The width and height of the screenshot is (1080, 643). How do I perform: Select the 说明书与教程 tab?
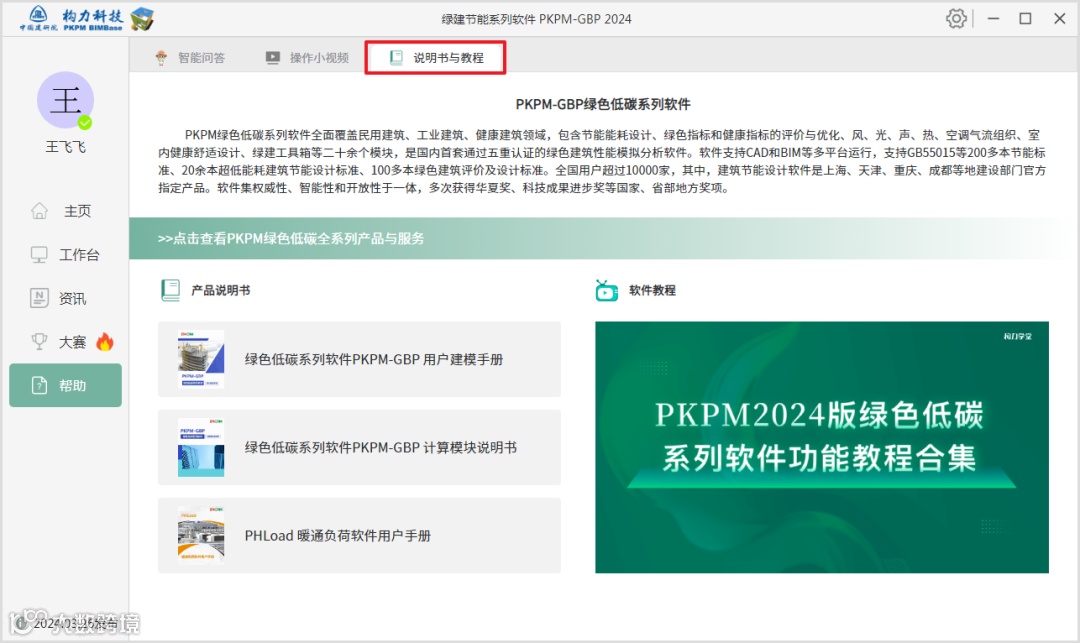coord(435,58)
